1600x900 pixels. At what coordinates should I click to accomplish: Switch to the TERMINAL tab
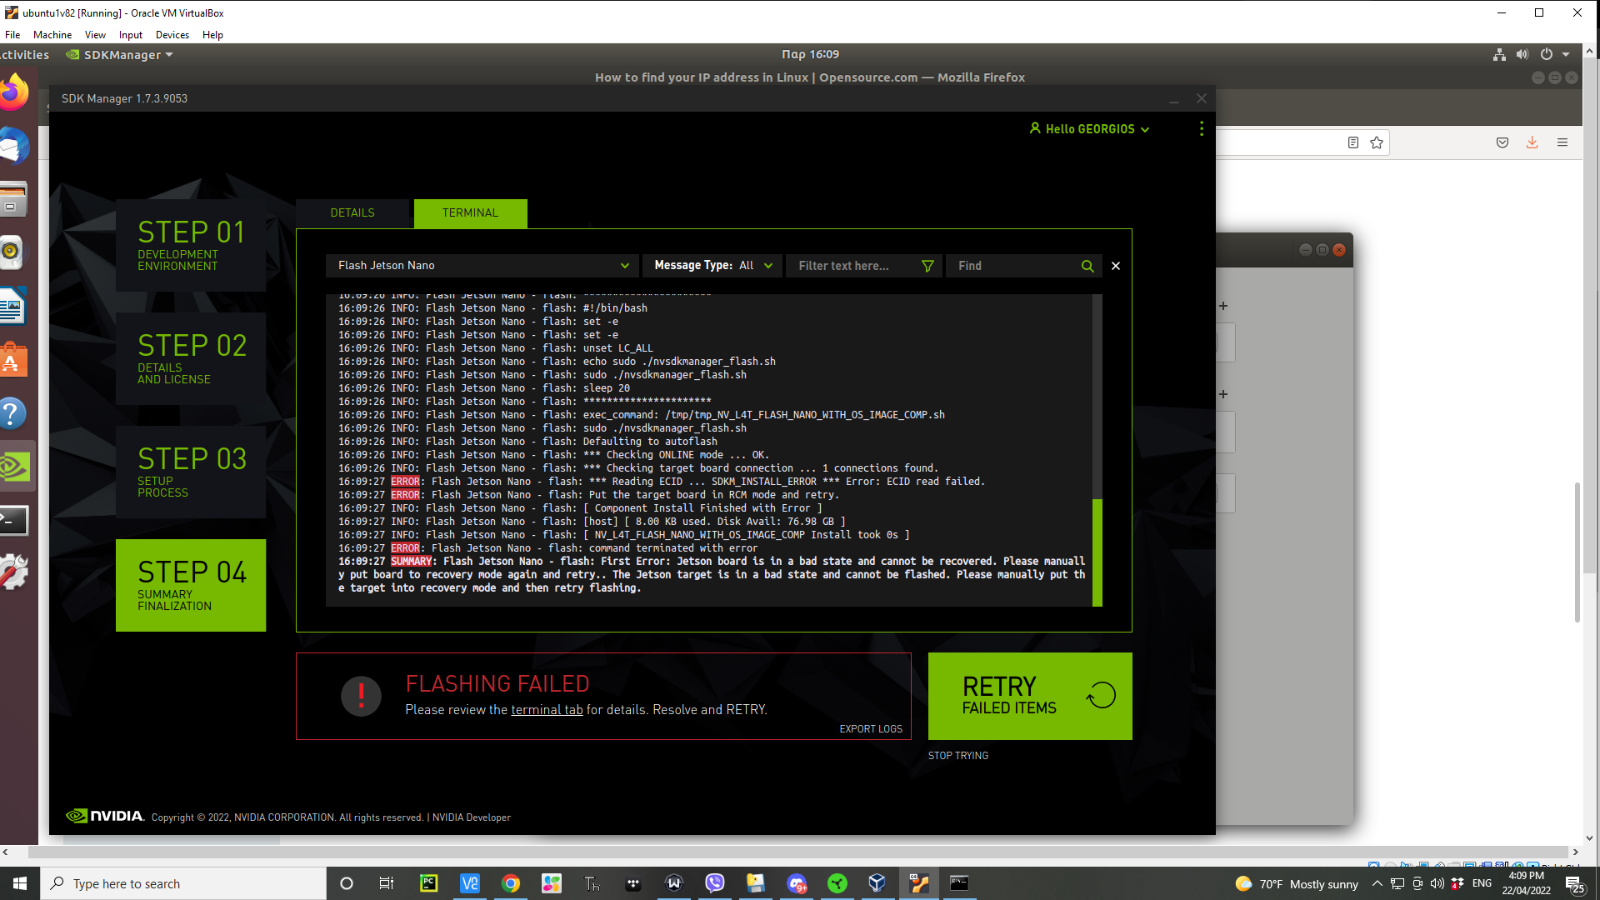[x=470, y=213]
